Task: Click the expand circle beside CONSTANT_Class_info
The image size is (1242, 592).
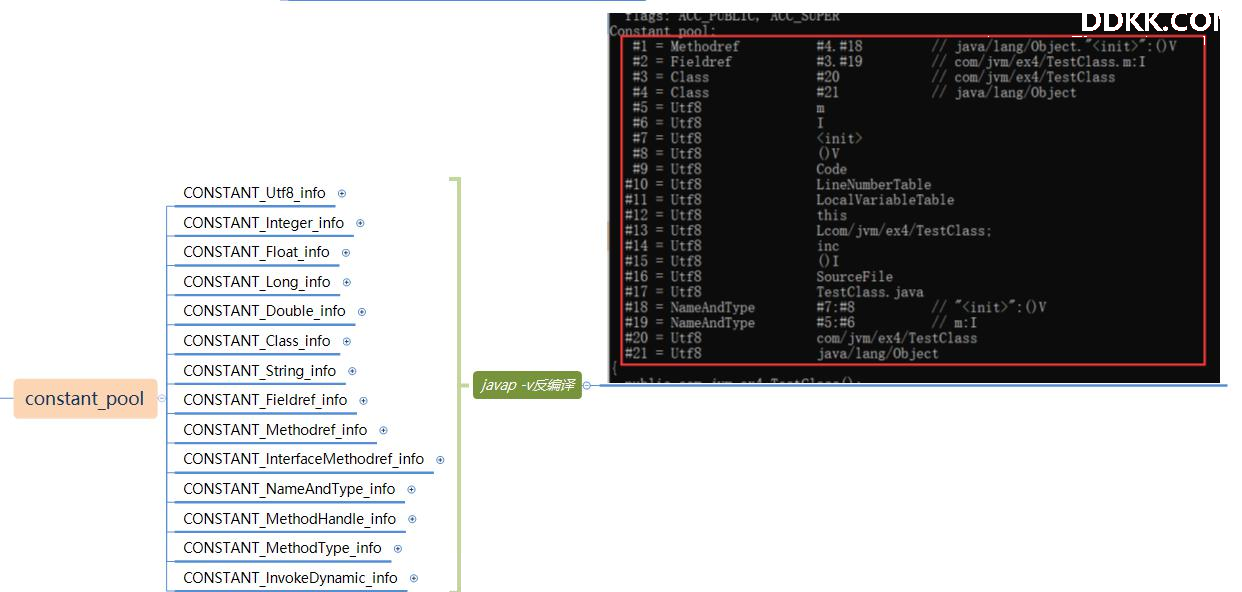Action: click(347, 341)
